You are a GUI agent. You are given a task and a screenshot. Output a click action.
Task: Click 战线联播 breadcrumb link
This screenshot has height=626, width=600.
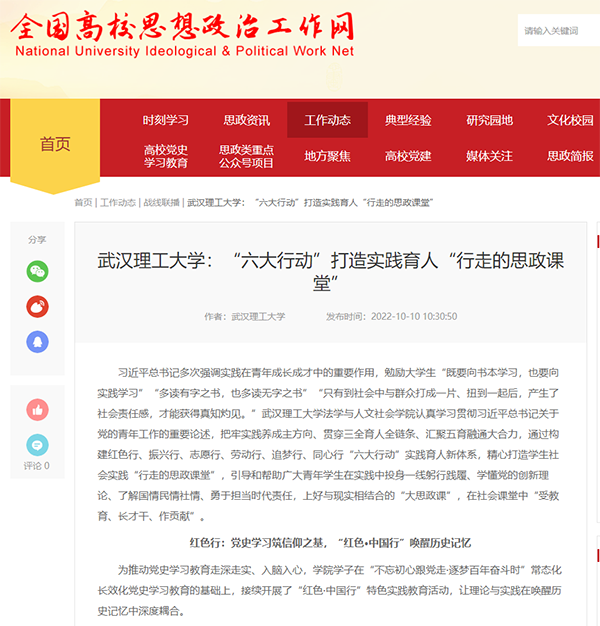(x=160, y=202)
